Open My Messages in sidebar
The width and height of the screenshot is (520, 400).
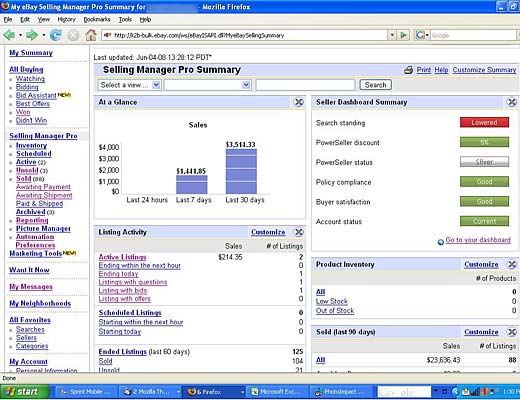pos(31,287)
